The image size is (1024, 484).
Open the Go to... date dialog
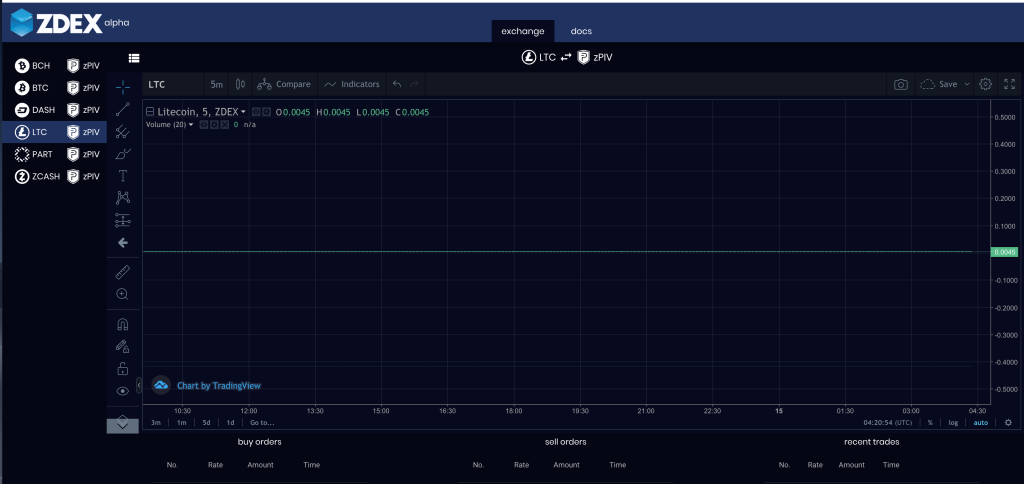tap(263, 423)
